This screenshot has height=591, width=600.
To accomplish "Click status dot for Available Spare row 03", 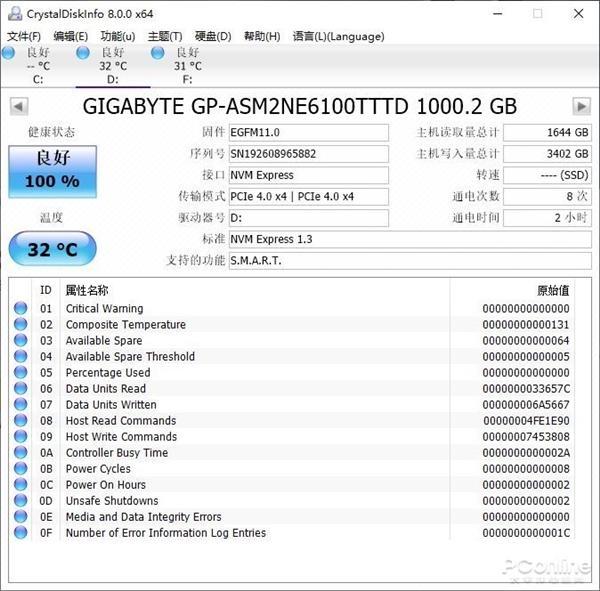I will [21, 340].
